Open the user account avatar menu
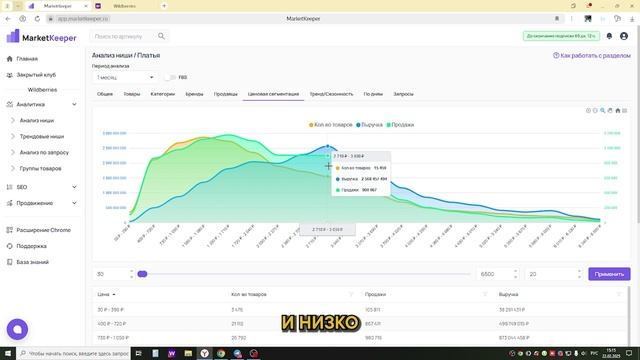Viewport: 640px width, 360px height. click(x=624, y=36)
